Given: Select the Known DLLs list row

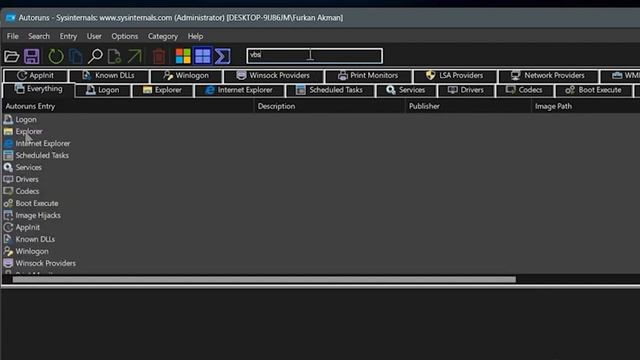Looking at the screenshot, I should coord(35,239).
